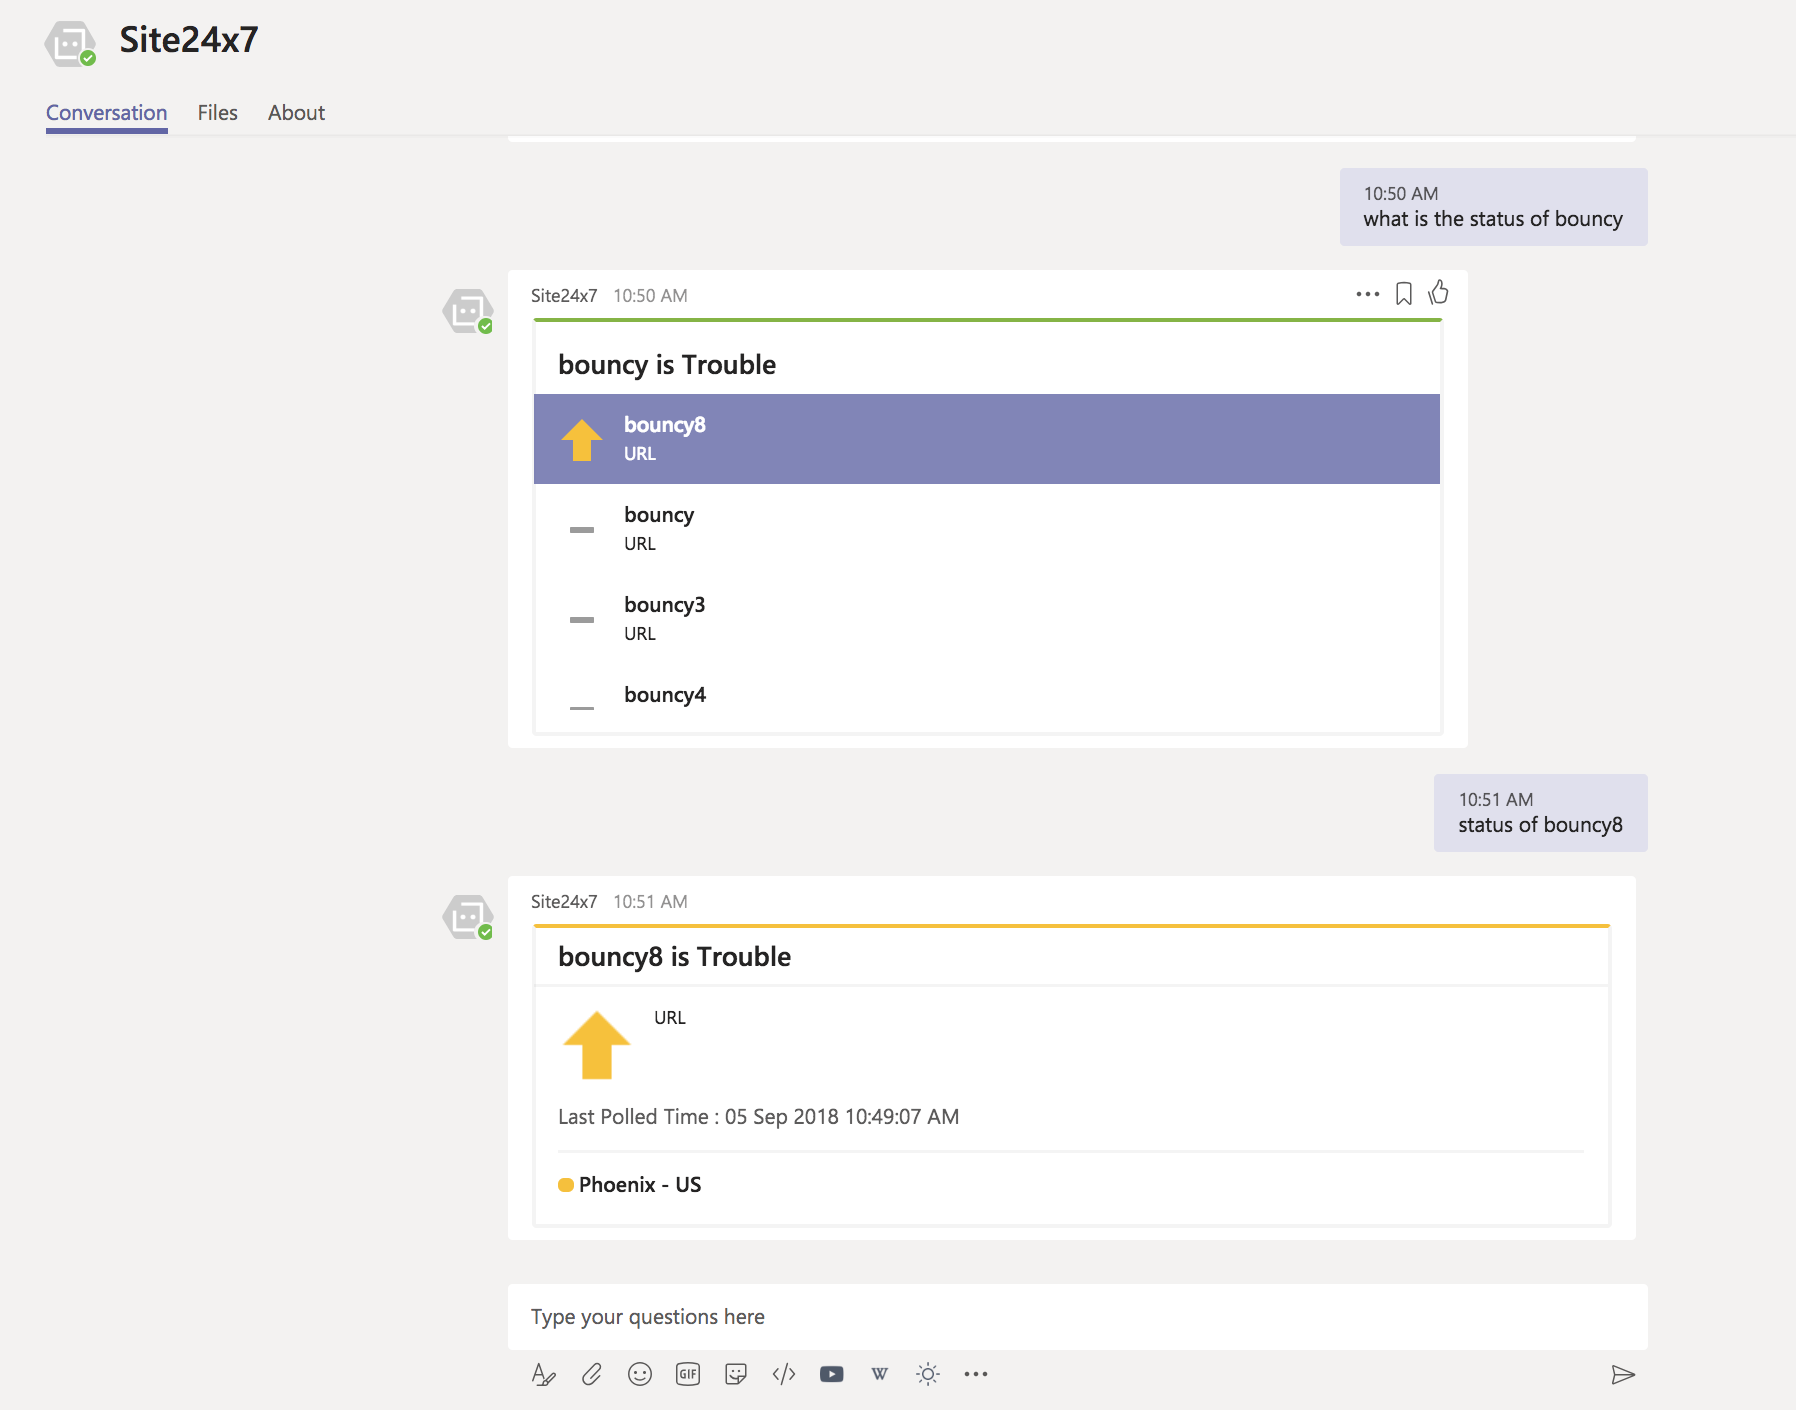Switch to the Files tab
The width and height of the screenshot is (1796, 1410).
click(217, 113)
